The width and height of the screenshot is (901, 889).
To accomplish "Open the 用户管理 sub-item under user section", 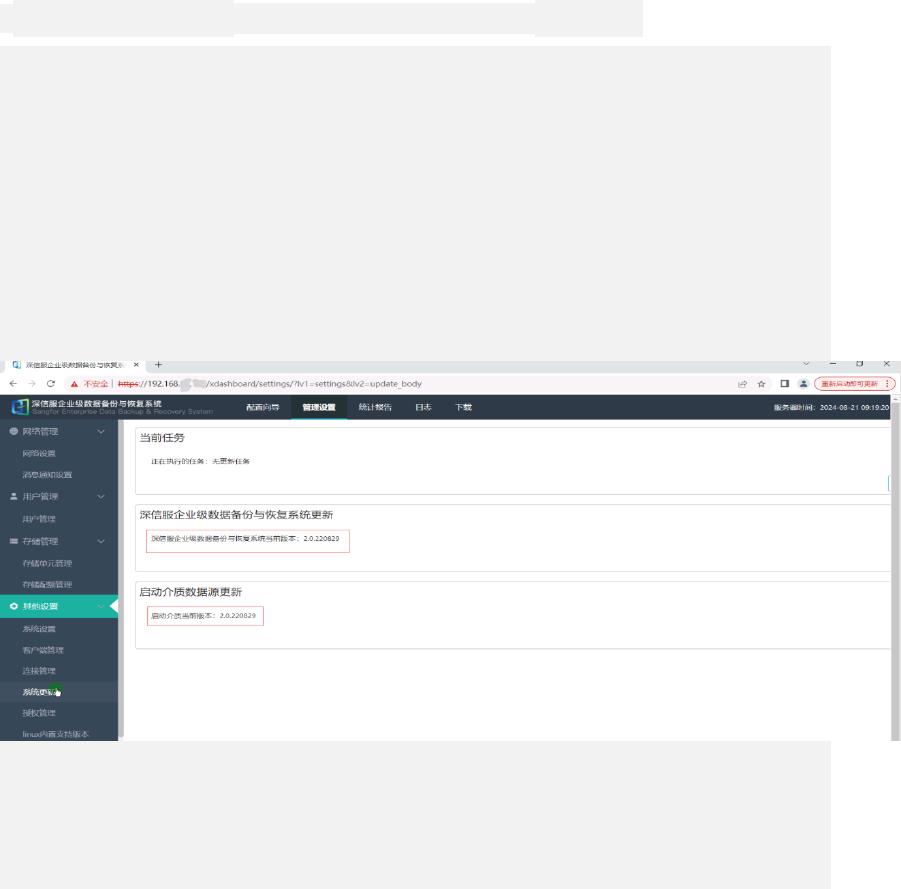I will click(39, 519).
